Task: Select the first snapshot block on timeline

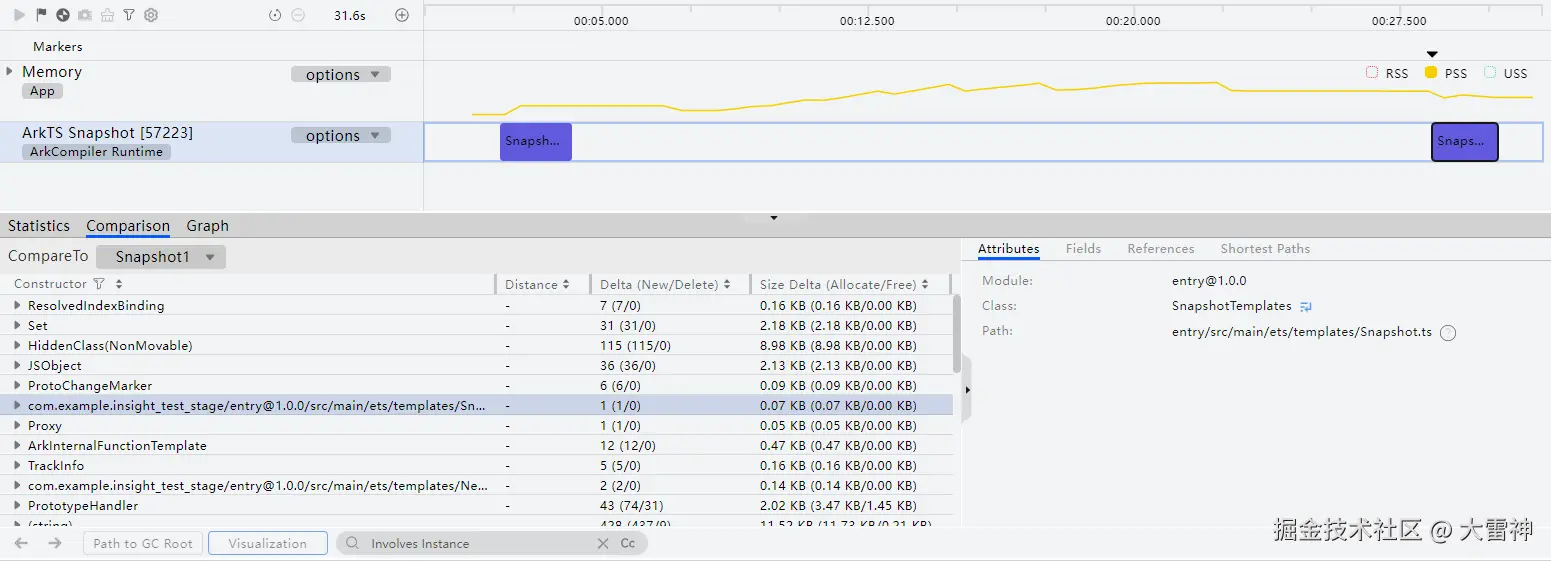Action: 536,142
